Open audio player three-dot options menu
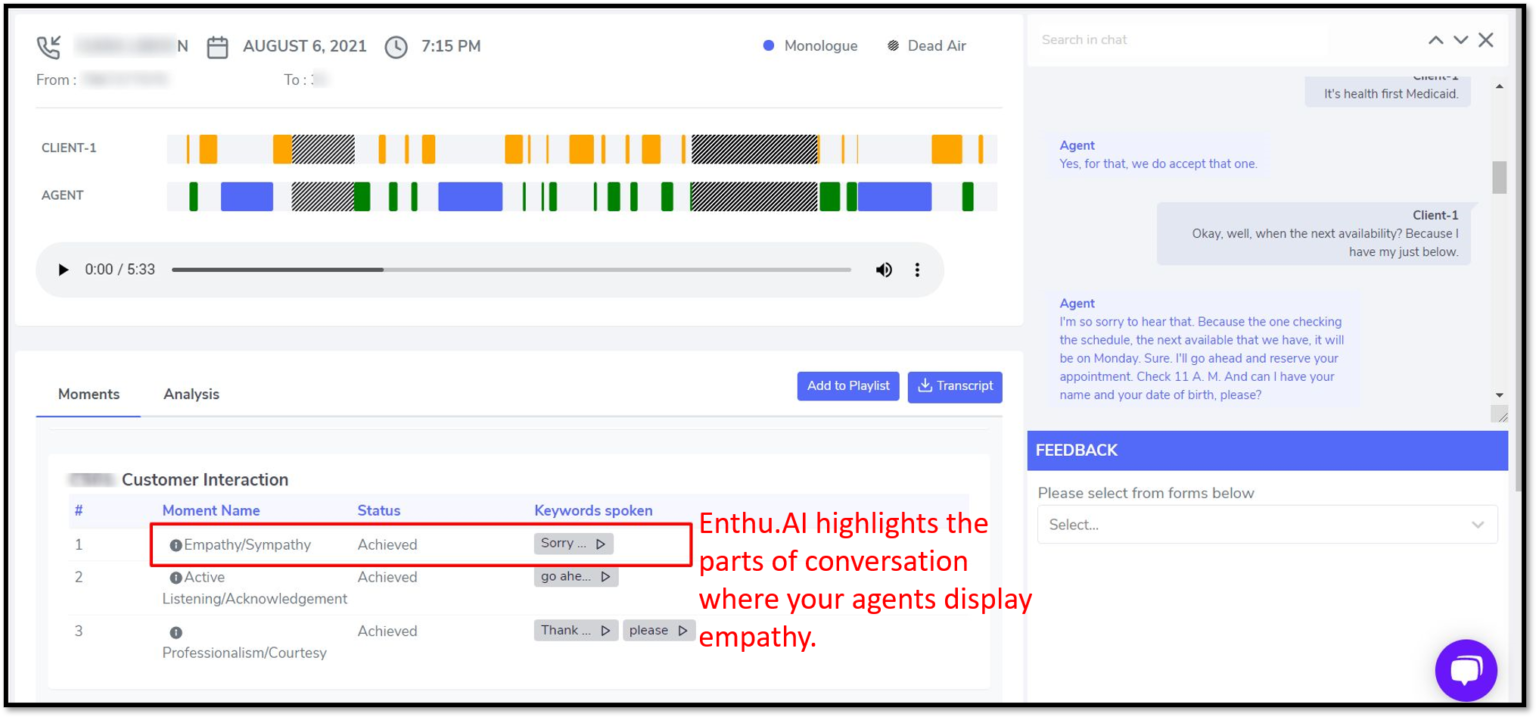This screenshot has width=1536, height=717. click(917, 270)
